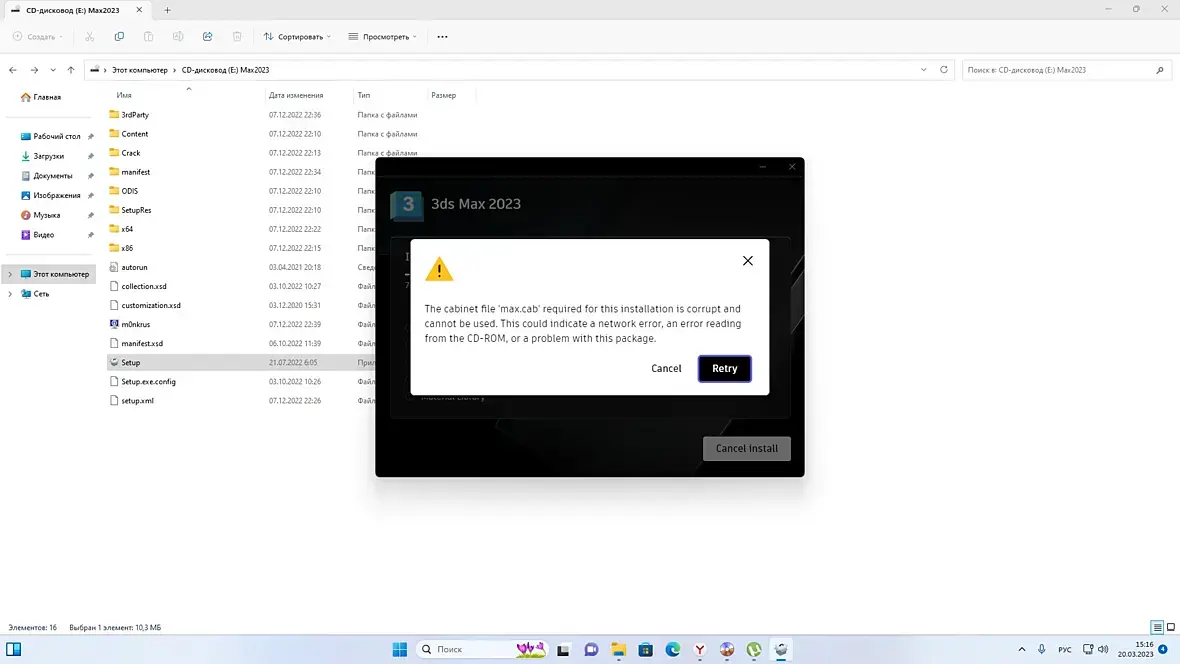Click the Delete trash icon in toolbar
1180x664 pixels.
coord(237,36)
